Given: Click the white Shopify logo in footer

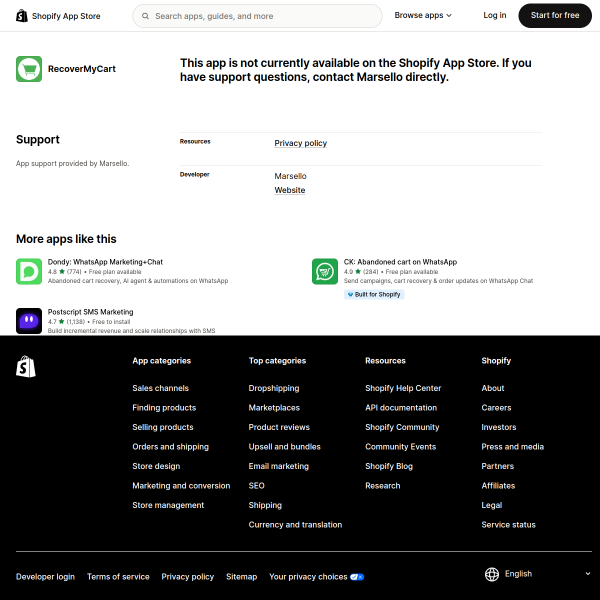Looking at the screenshot, I should 26,366.
